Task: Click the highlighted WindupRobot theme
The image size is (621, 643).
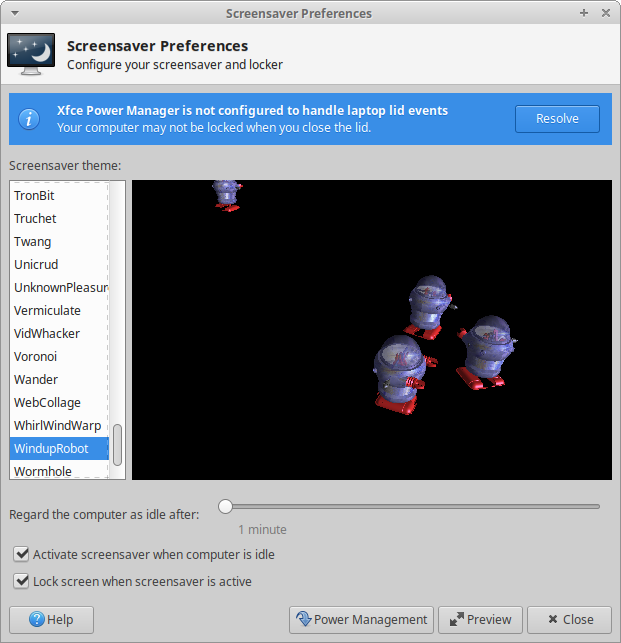Action: click(59, 448)
